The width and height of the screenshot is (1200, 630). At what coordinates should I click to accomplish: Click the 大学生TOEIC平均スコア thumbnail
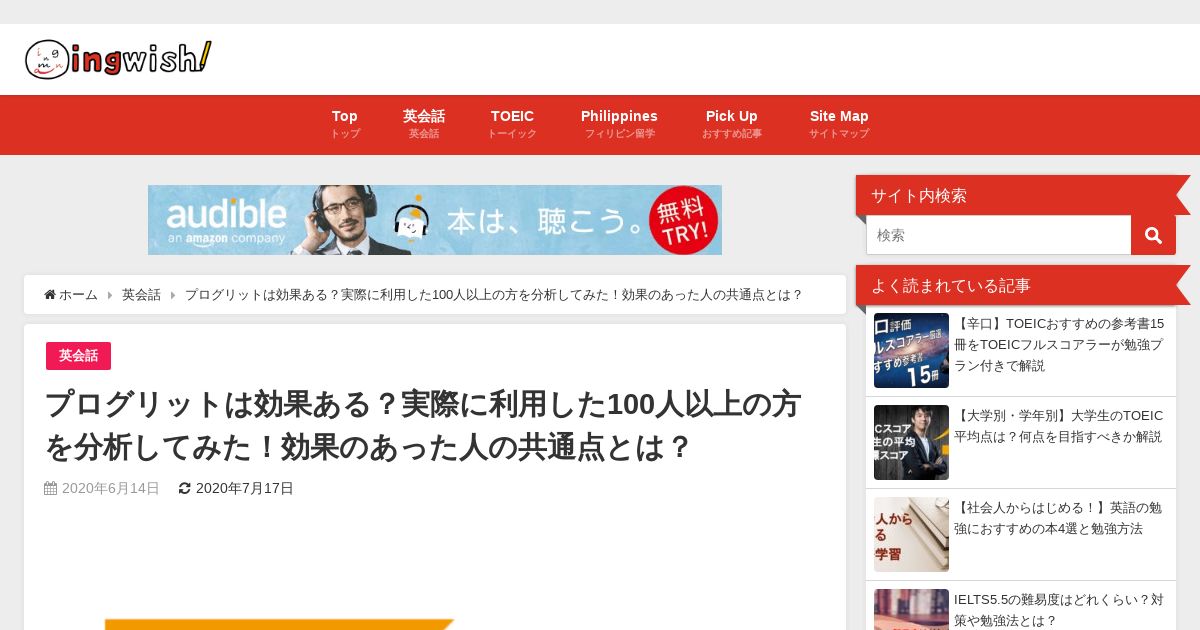tap(911, 442)
